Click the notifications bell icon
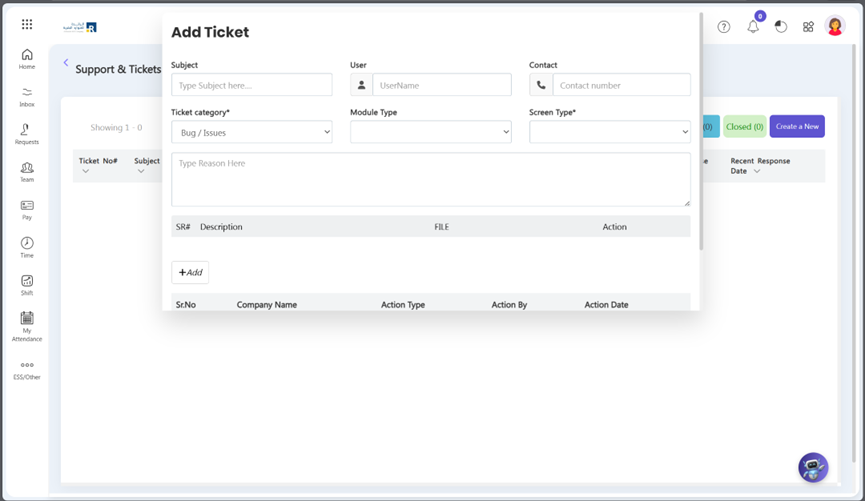The image size is (865, 501). (x=753, y=27)
